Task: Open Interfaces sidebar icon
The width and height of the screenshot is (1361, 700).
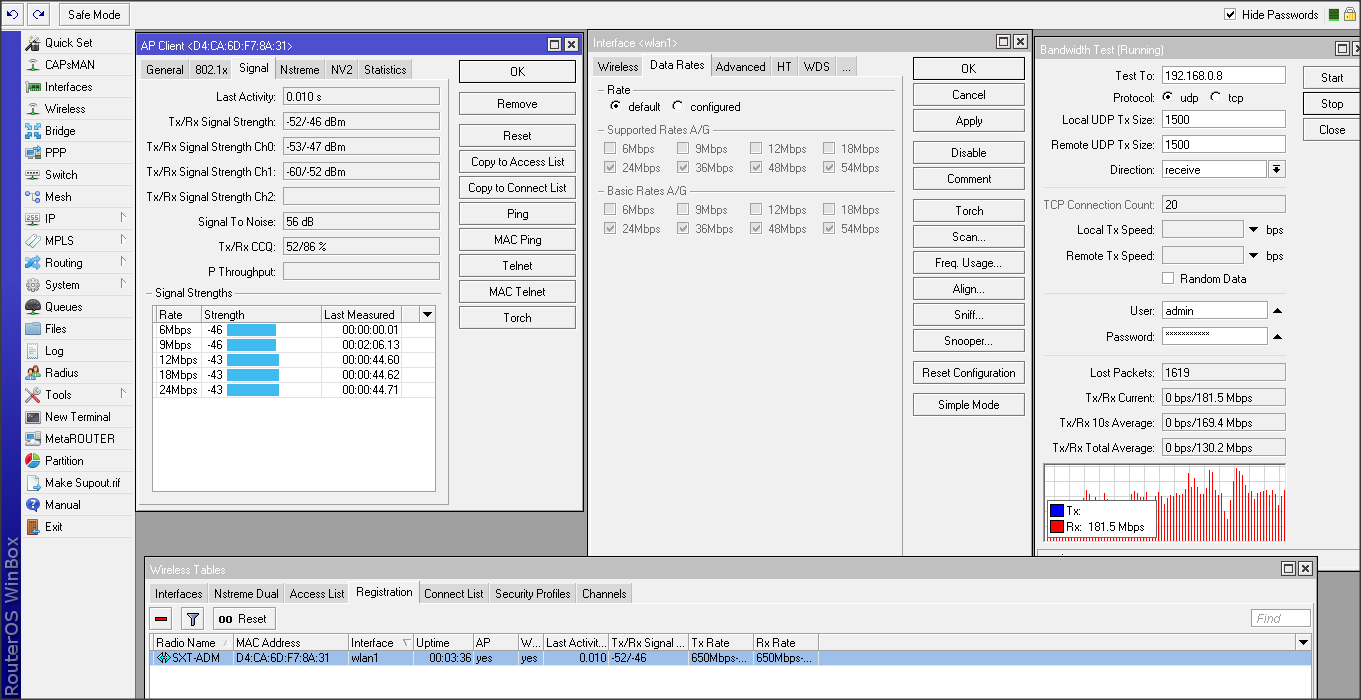Action: point(33,87)
